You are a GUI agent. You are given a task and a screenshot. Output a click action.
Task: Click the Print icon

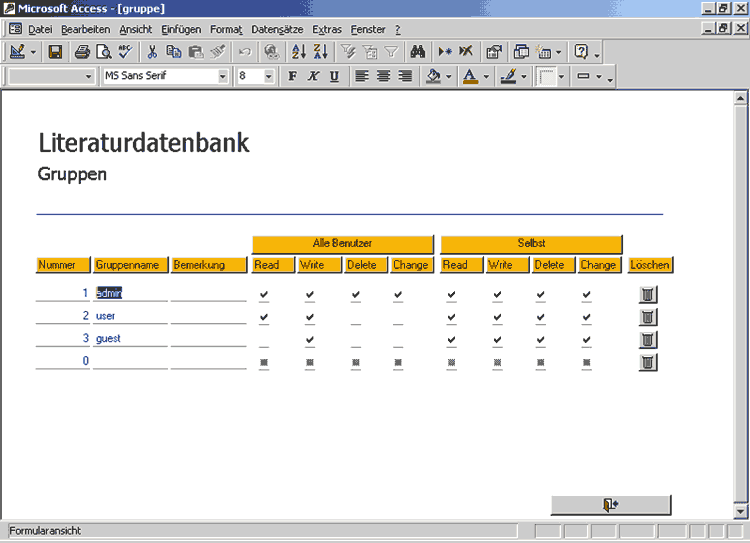(82, 52)
